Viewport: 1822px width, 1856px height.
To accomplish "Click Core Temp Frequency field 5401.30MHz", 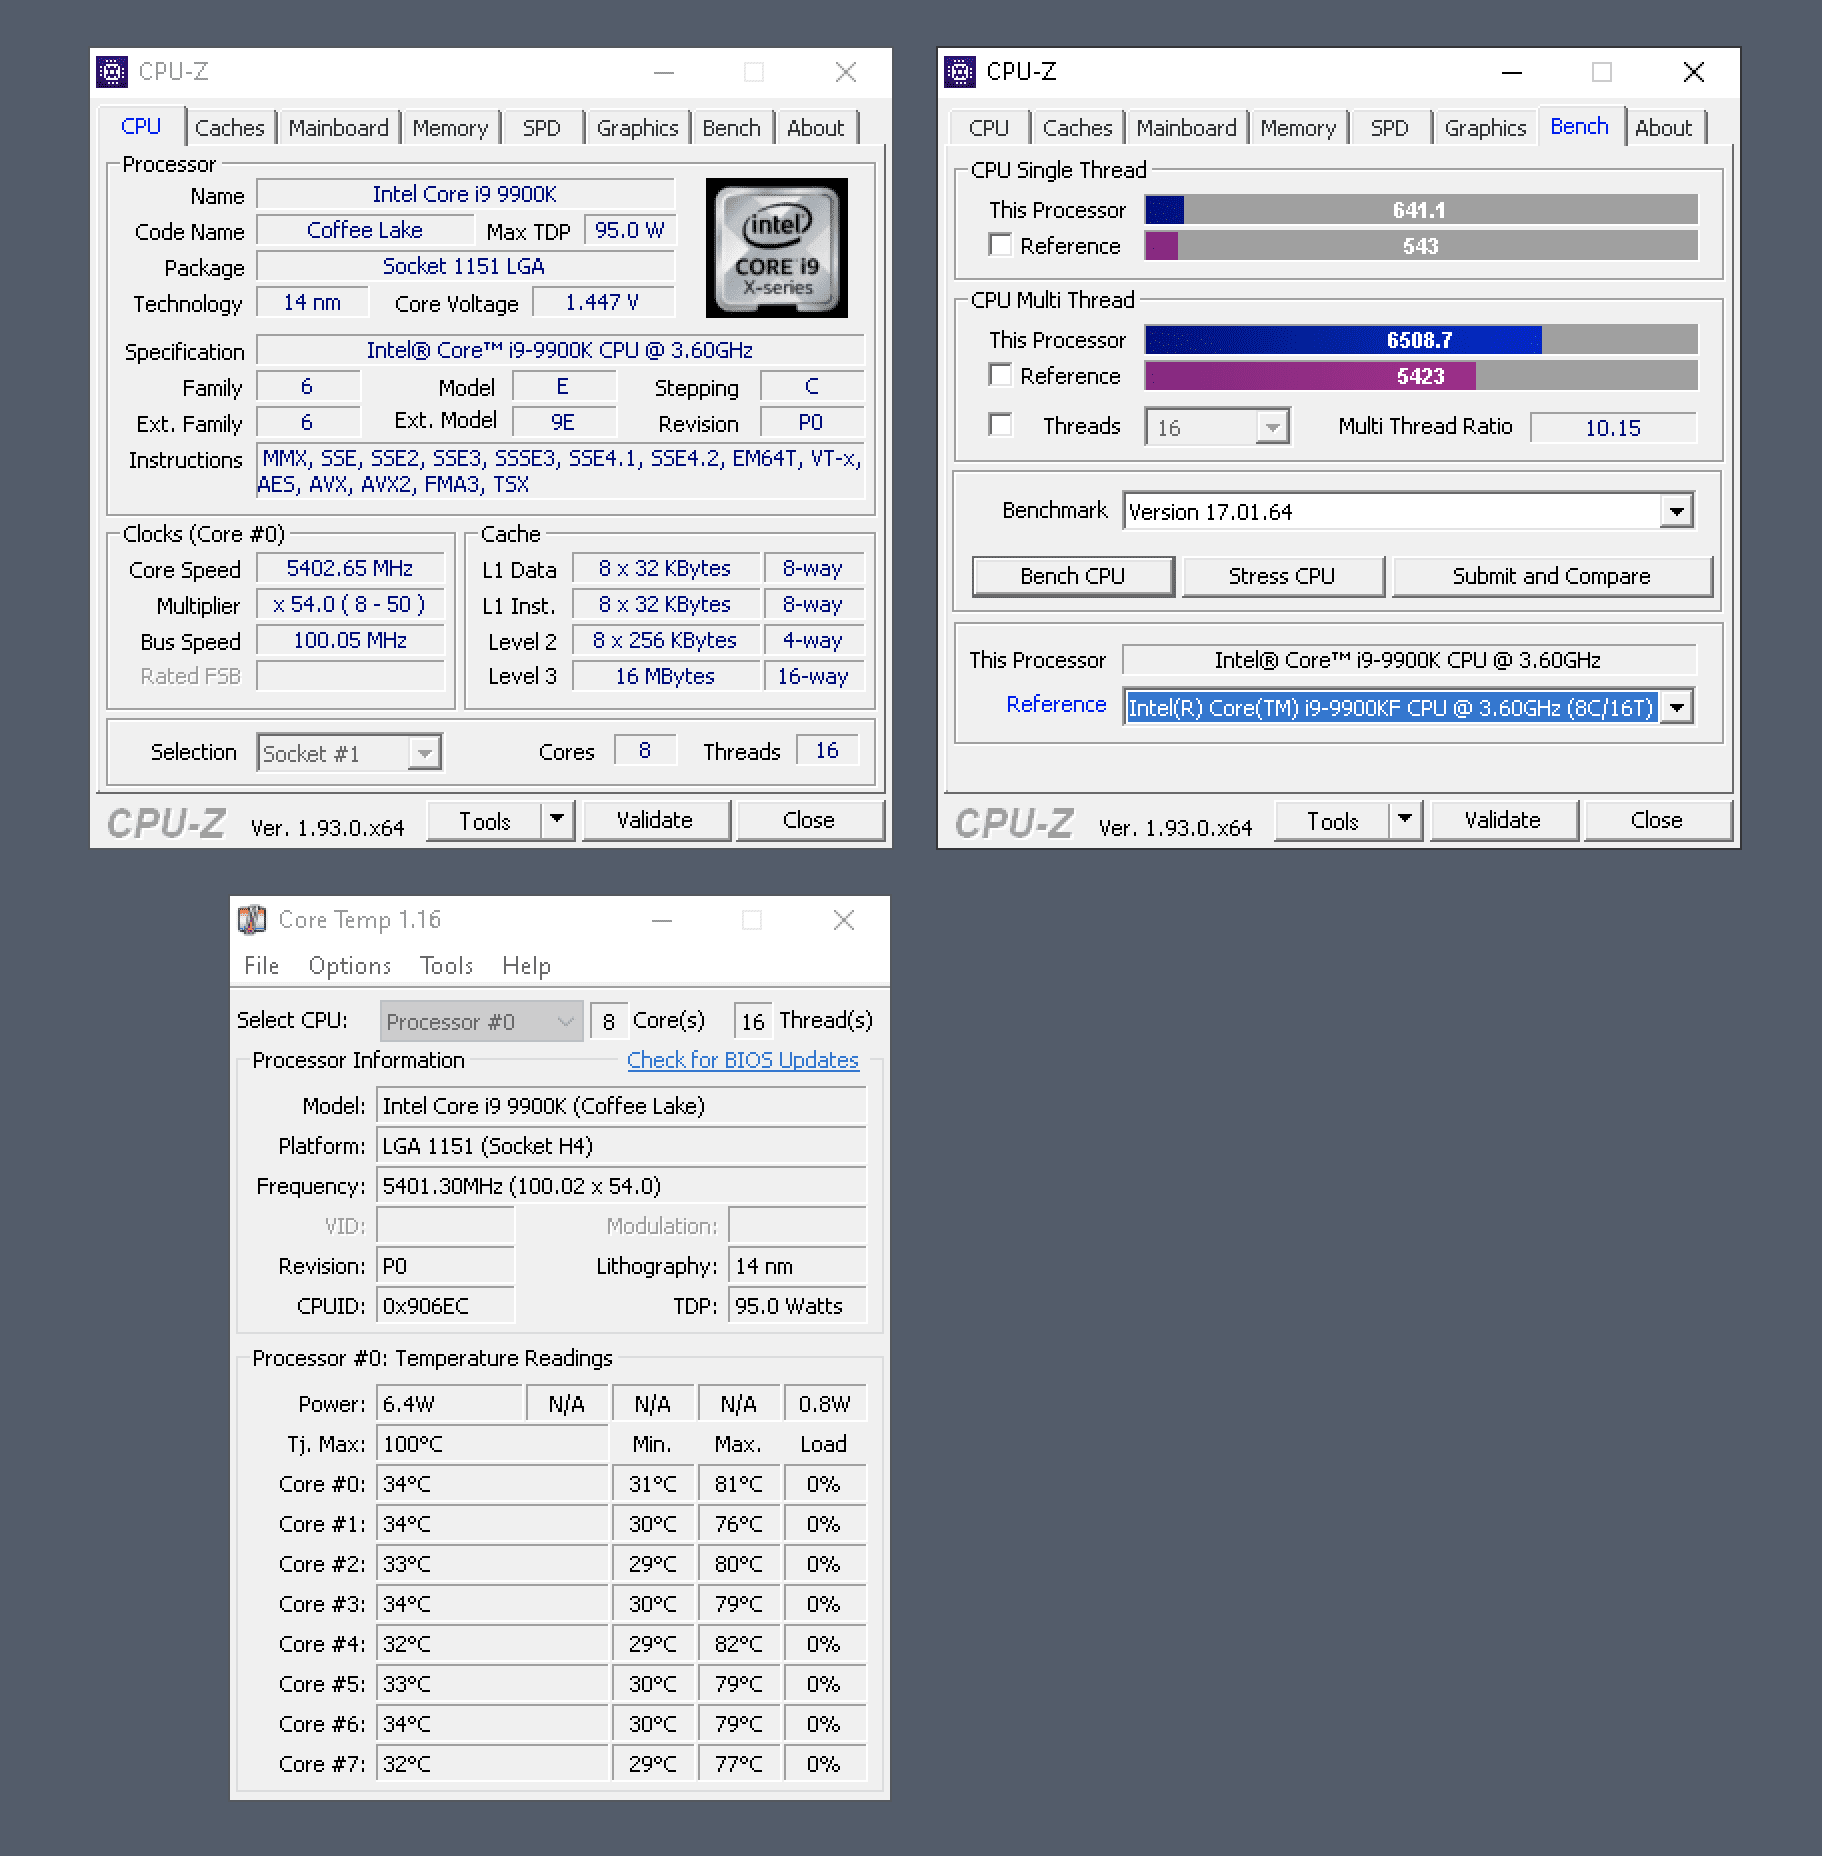I will coord(621,1186).
